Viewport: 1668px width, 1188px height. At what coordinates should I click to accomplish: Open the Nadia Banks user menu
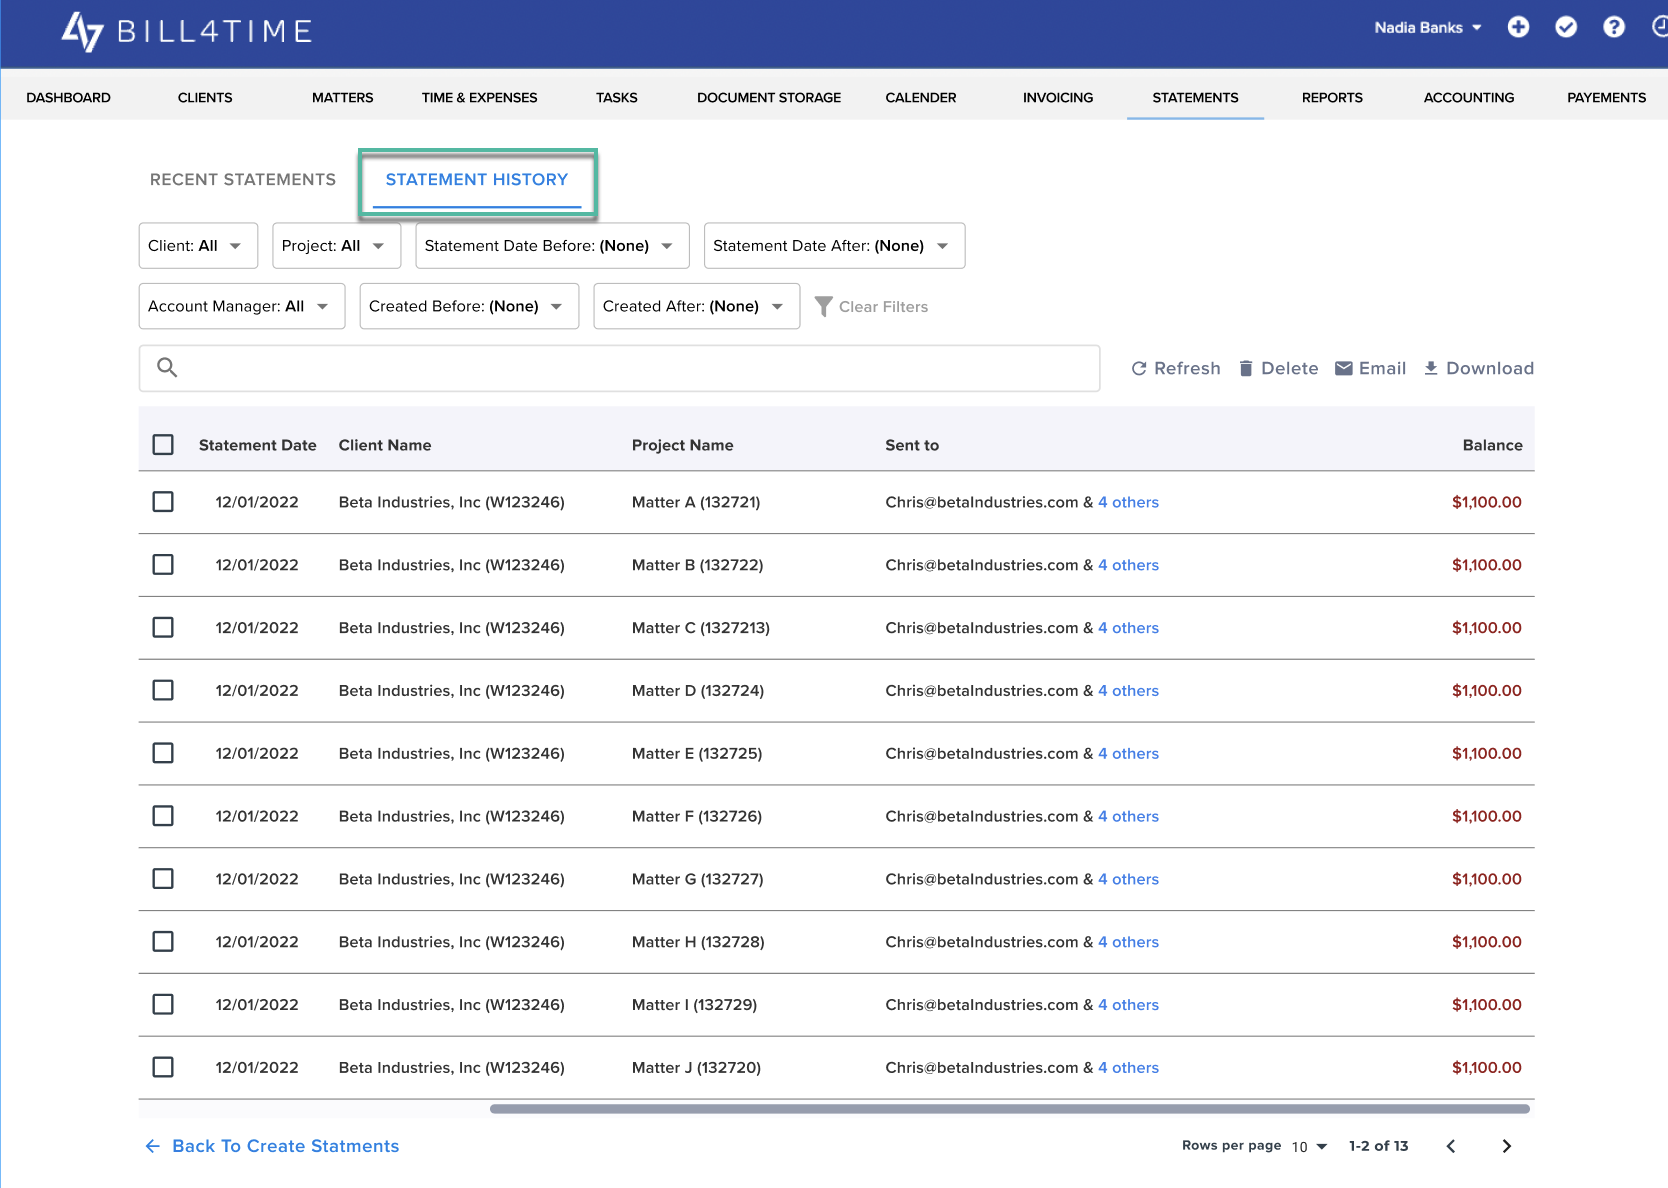tap(1428, 28)
